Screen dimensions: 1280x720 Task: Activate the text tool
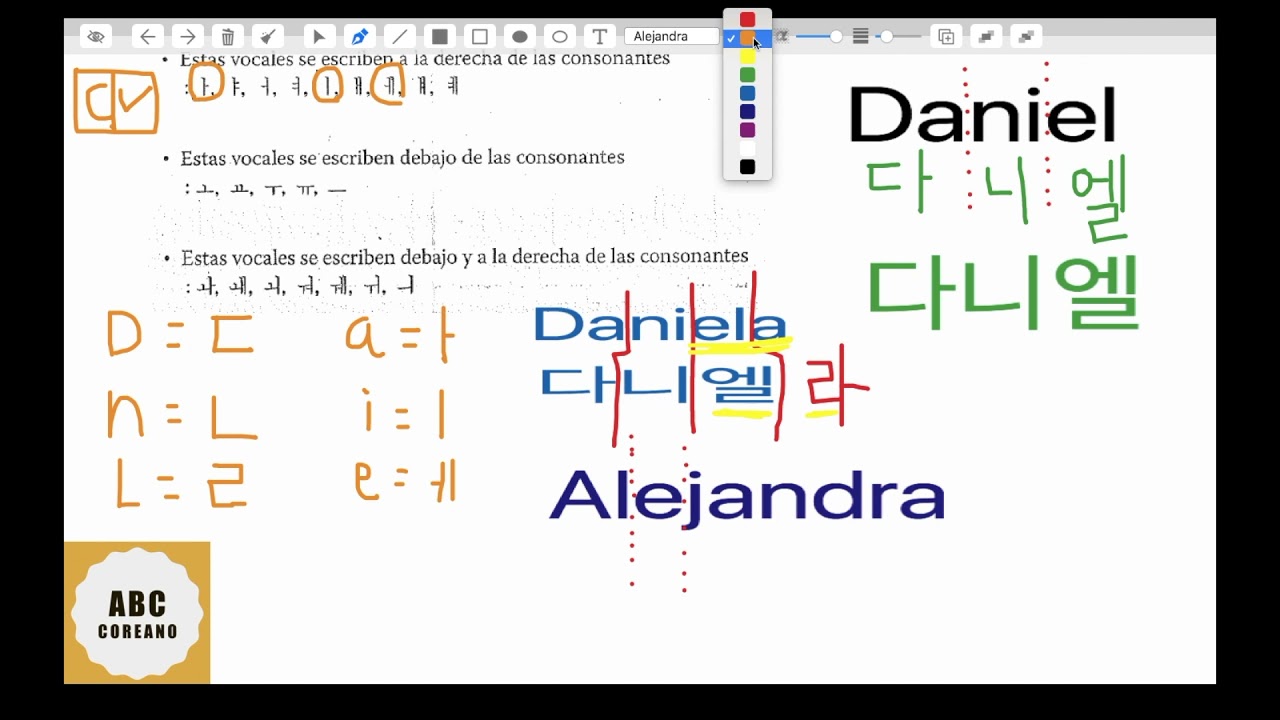tap(600, 37)
